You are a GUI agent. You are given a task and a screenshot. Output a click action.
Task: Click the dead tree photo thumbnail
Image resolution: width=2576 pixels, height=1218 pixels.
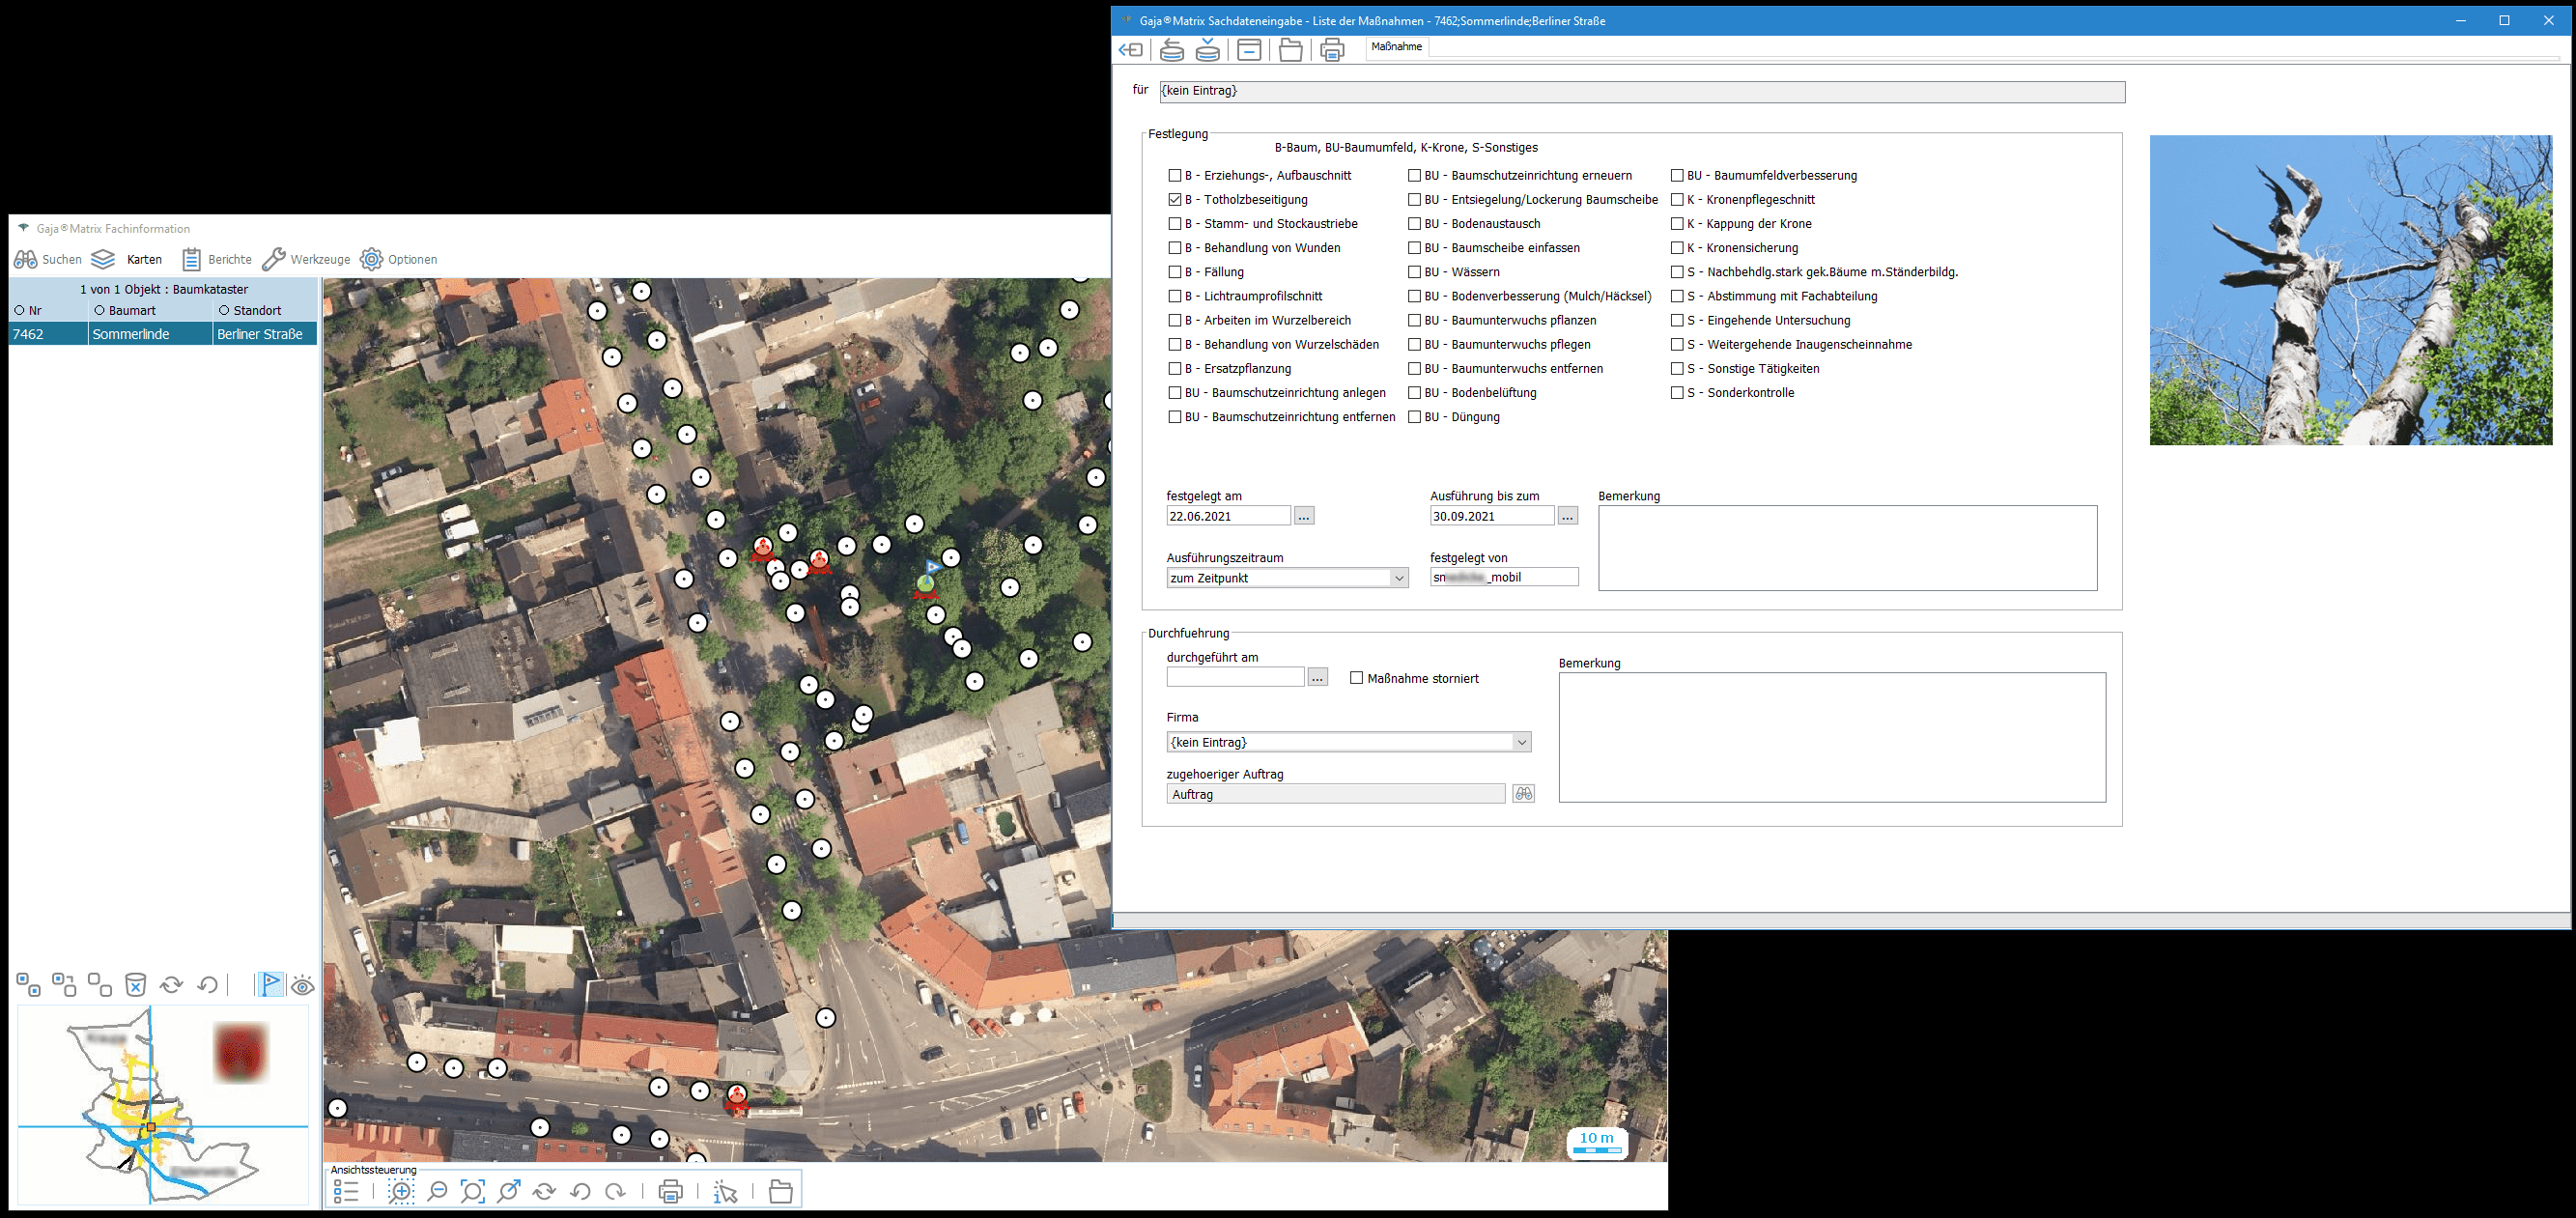[x=2350, y=290]
